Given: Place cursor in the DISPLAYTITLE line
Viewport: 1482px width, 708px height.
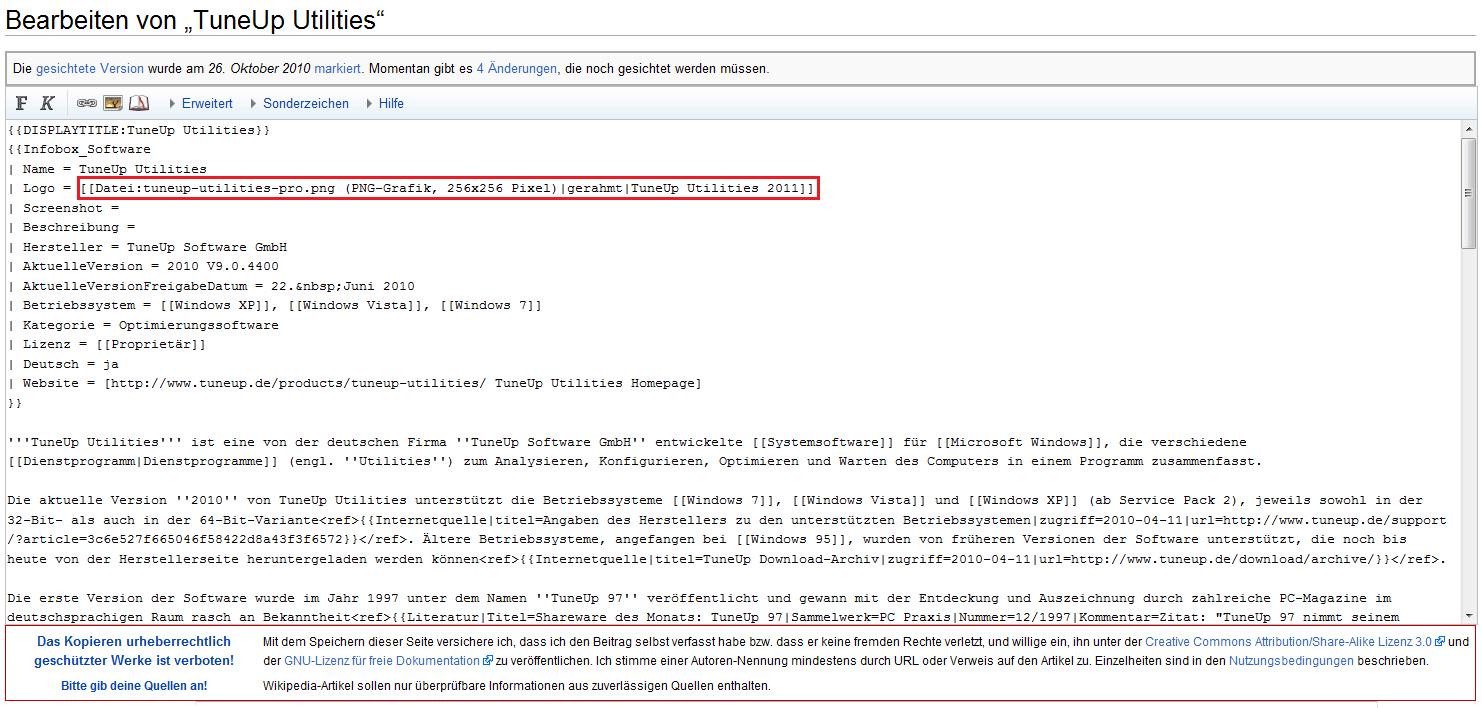Looking at the screenshot, I should click(140, 130).
